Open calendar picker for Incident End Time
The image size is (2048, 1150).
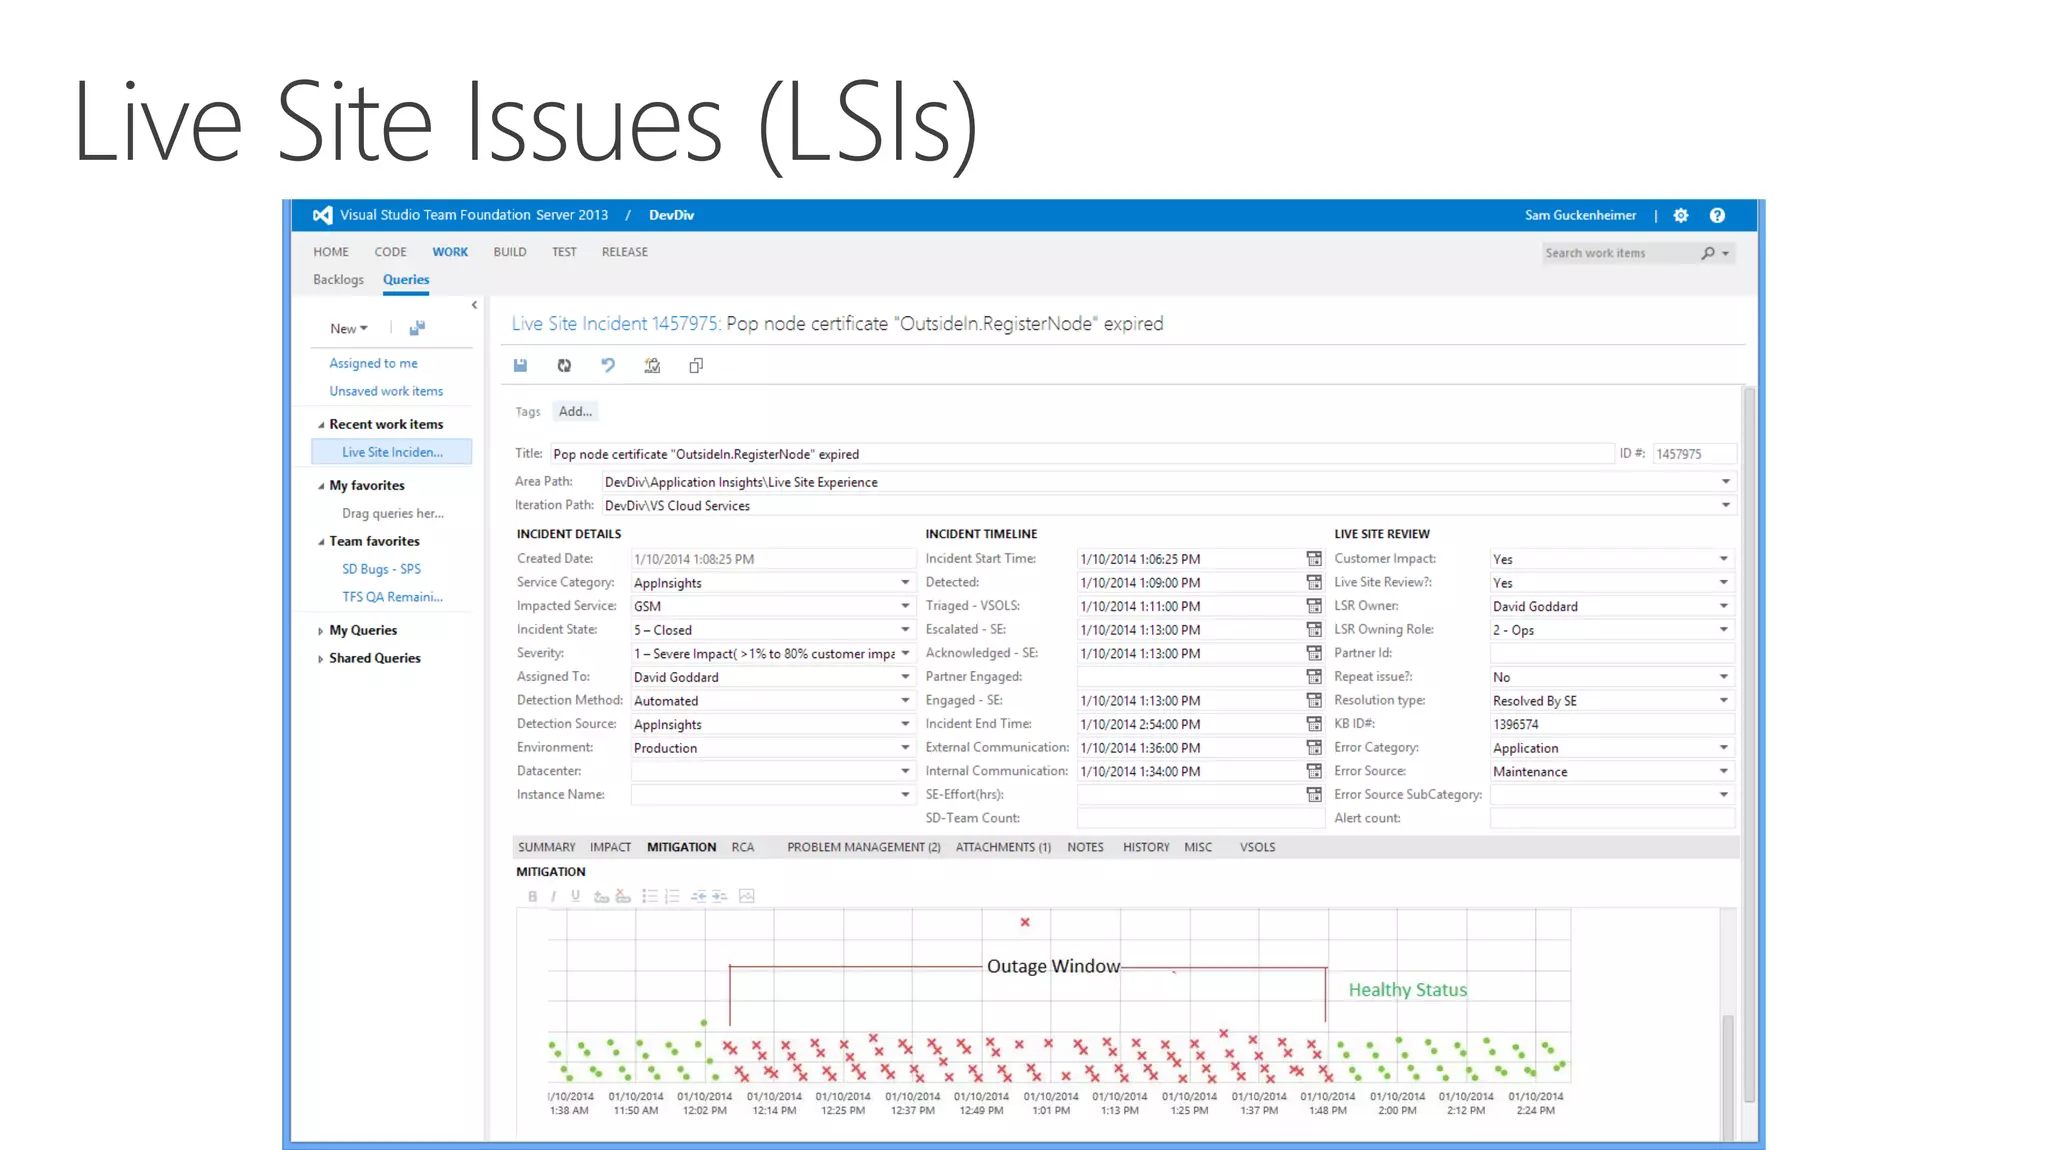pos(1314,724)
